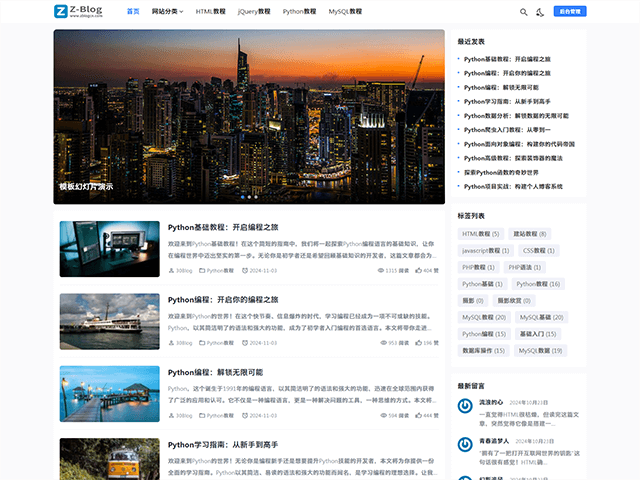Click folder icon of 解锁无限可能 article
This screenshot has width=640, height=480.
[x=202, y=416]
